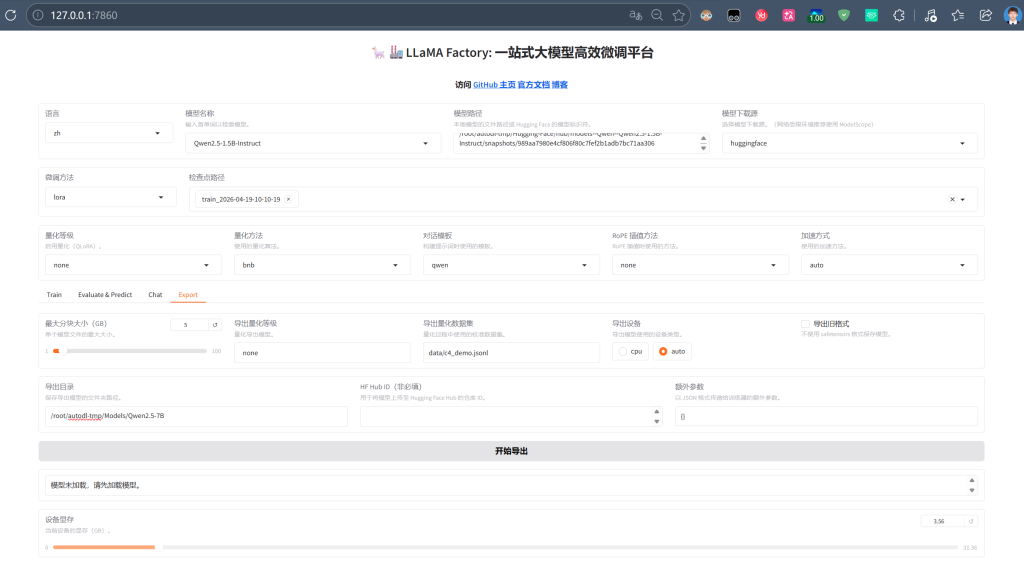The width and height of the screenshot is (1024, 567).
Task: Switch to the Train tab
Action: click(54, 295)
